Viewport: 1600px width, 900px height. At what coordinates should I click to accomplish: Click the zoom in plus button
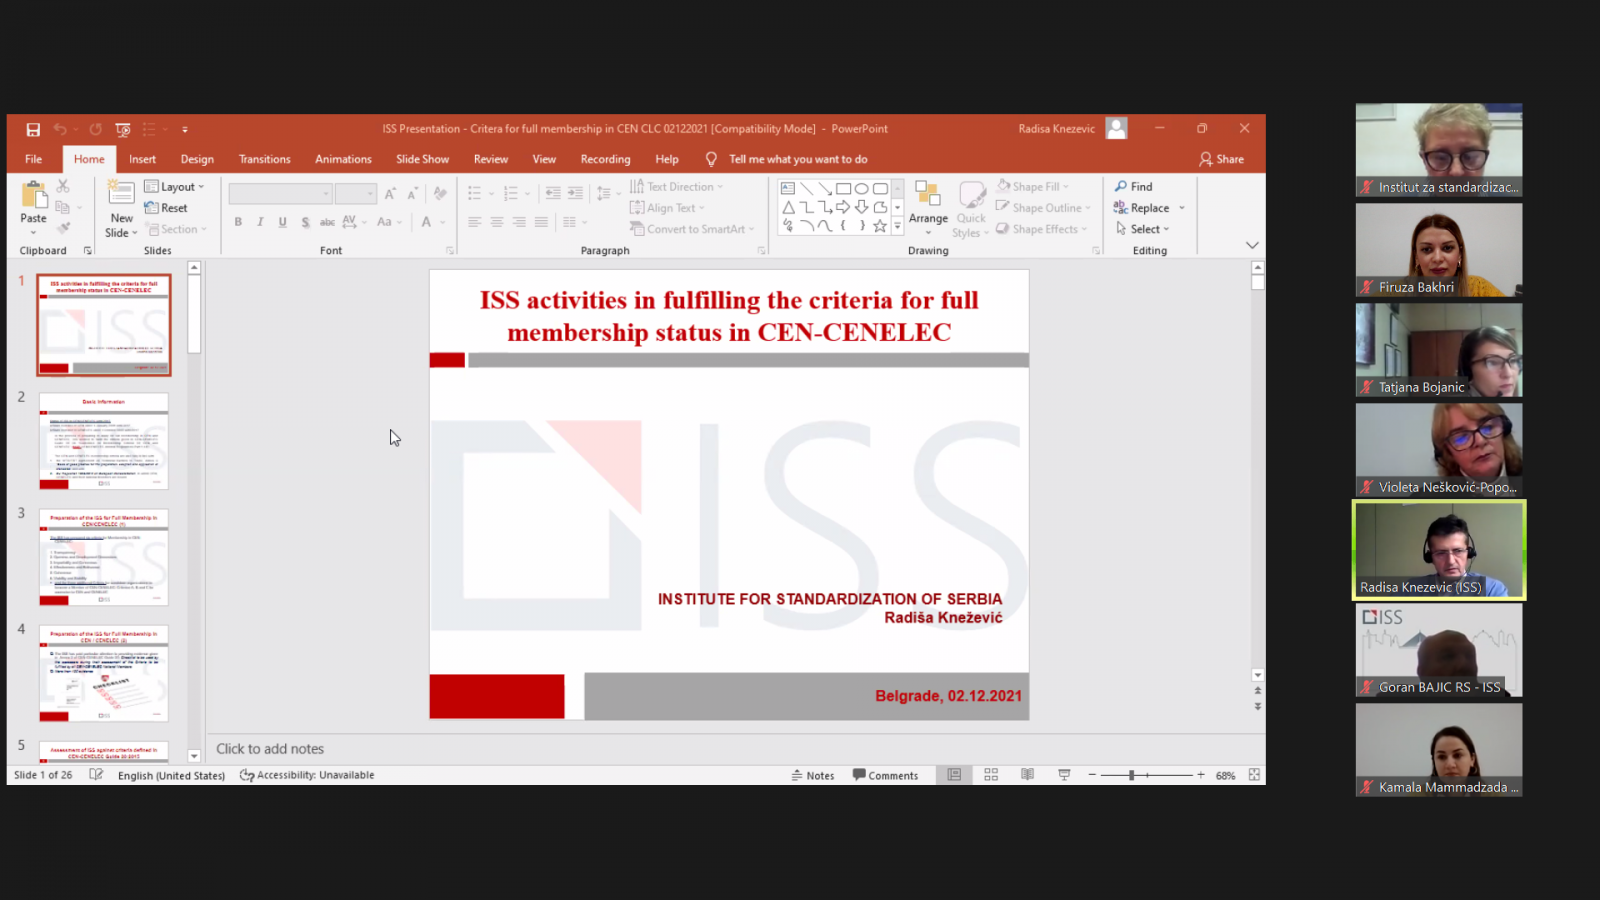(x=1201, y=775)
